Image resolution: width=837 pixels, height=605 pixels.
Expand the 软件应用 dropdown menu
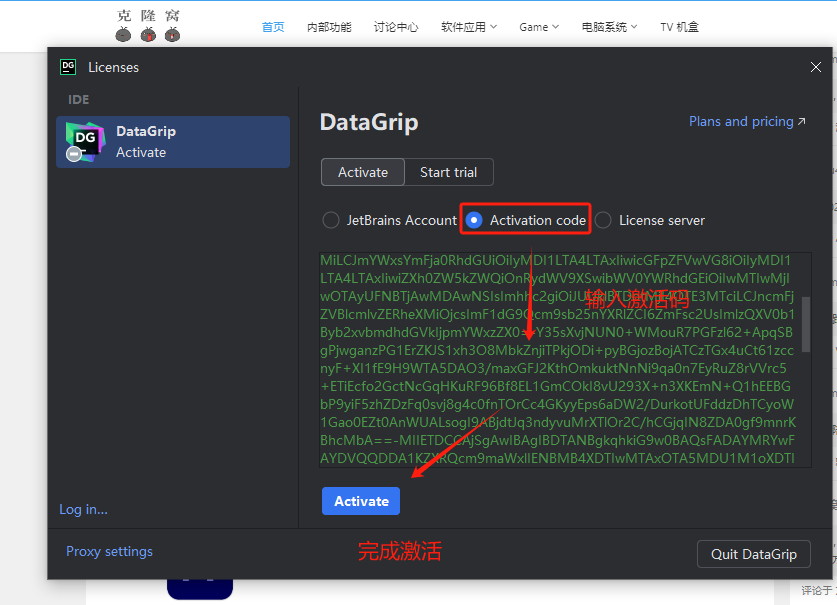click(x=469, y=27)
